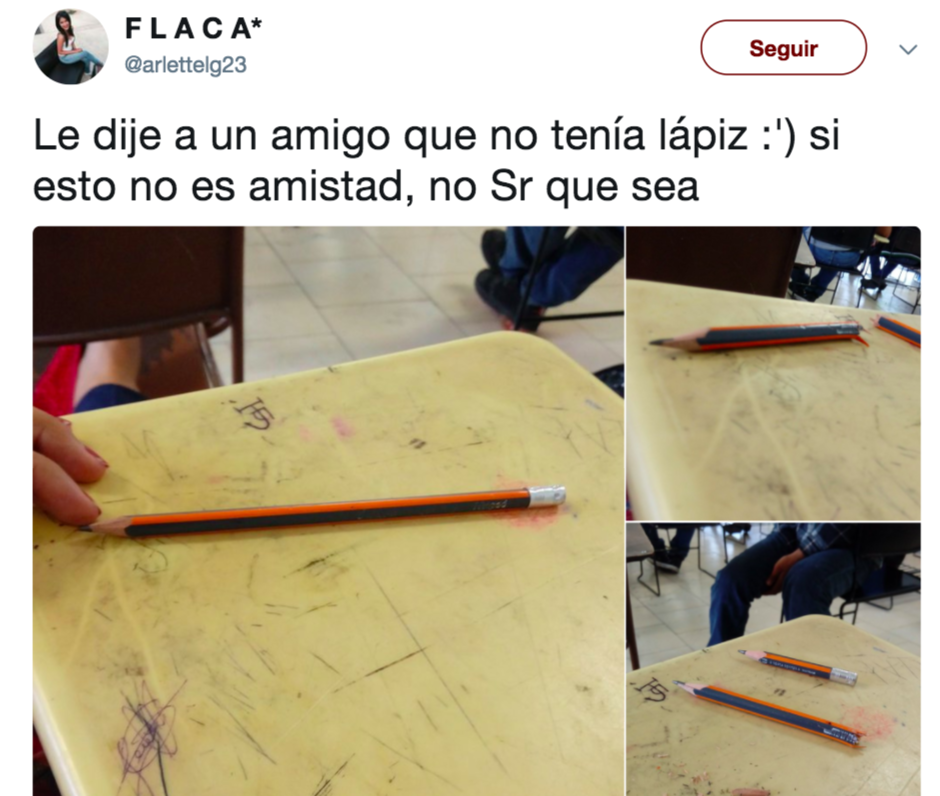Open the FLACA* display name link
The width and height of the screenshot is (940, 796).
pyautogui.click(x=193, y=28)
